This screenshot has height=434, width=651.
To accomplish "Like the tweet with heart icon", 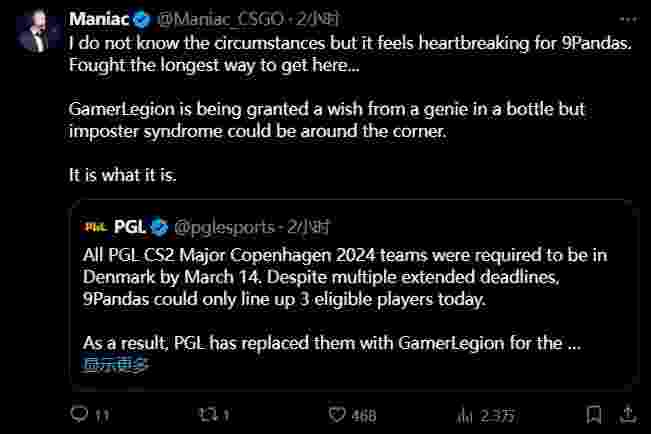I will 335,414.
